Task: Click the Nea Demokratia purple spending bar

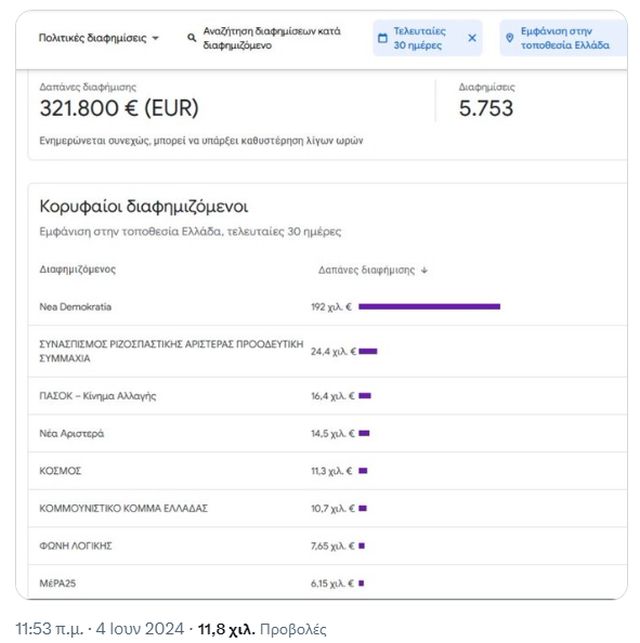Action: 429,307
